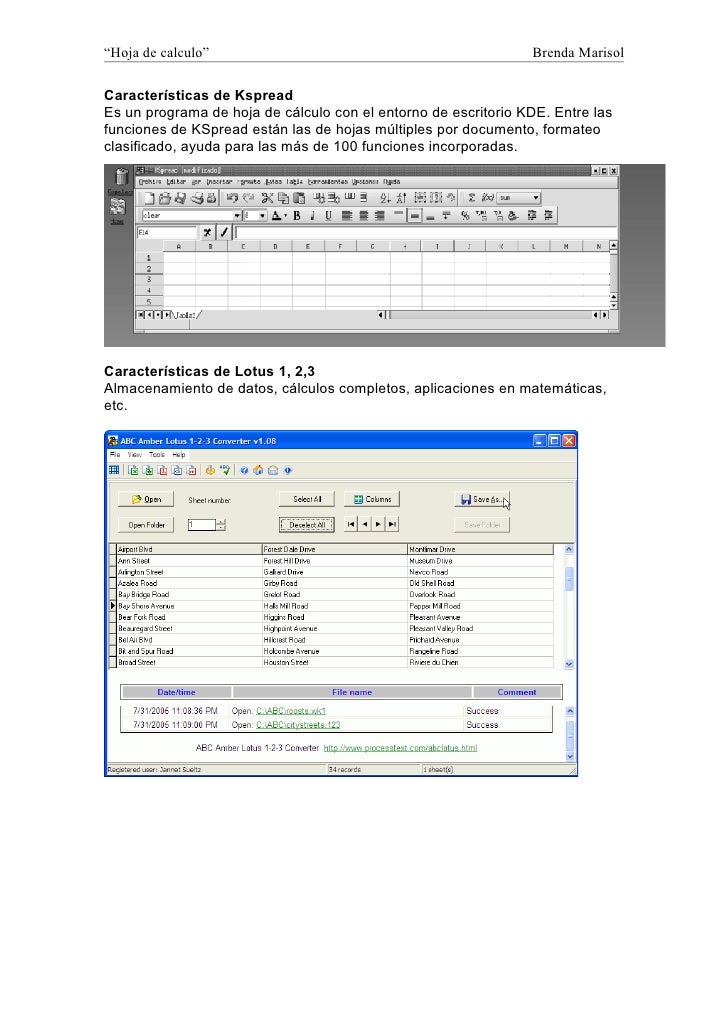Open the Tools menu in Lotus Converter

[157, 455]
